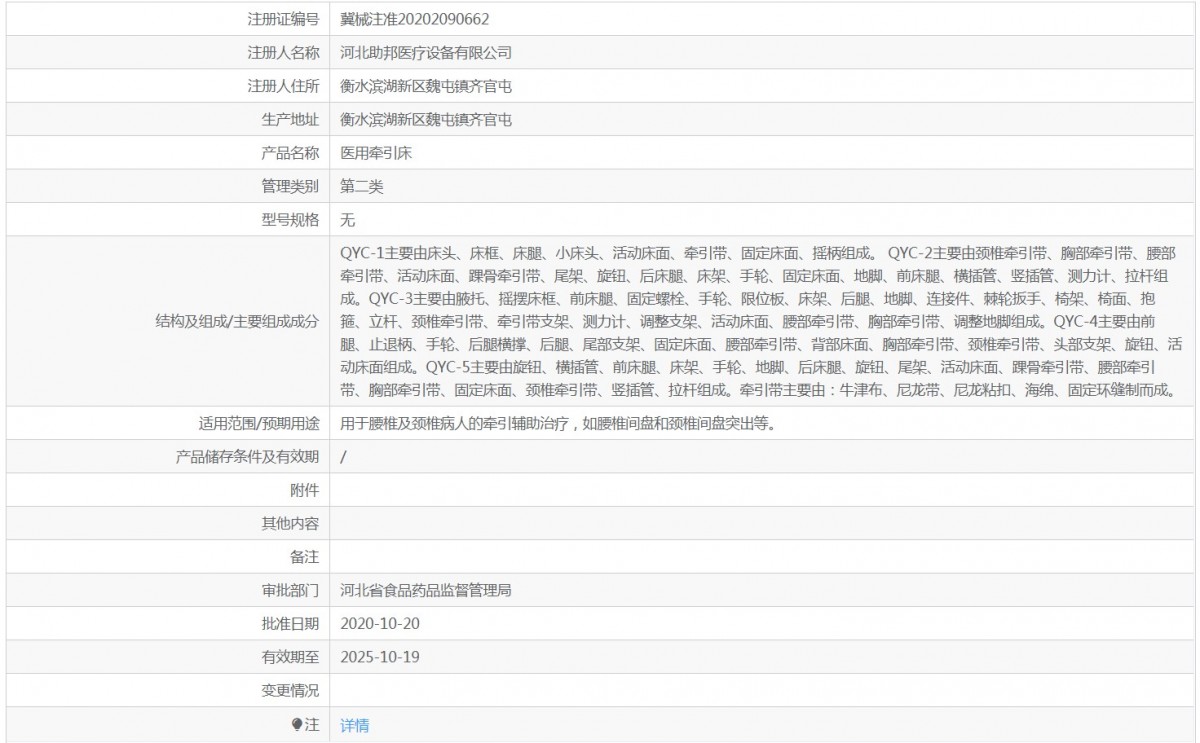Select the 其他内容 label
This screenshot has width=1200, height=743.
pyautogui.click(x=290, y=523)
